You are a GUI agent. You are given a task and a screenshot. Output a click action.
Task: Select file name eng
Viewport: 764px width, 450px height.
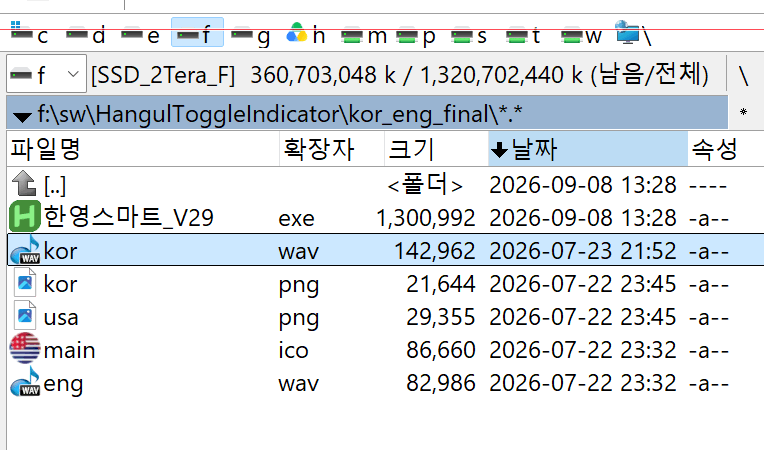coord(63,385)
